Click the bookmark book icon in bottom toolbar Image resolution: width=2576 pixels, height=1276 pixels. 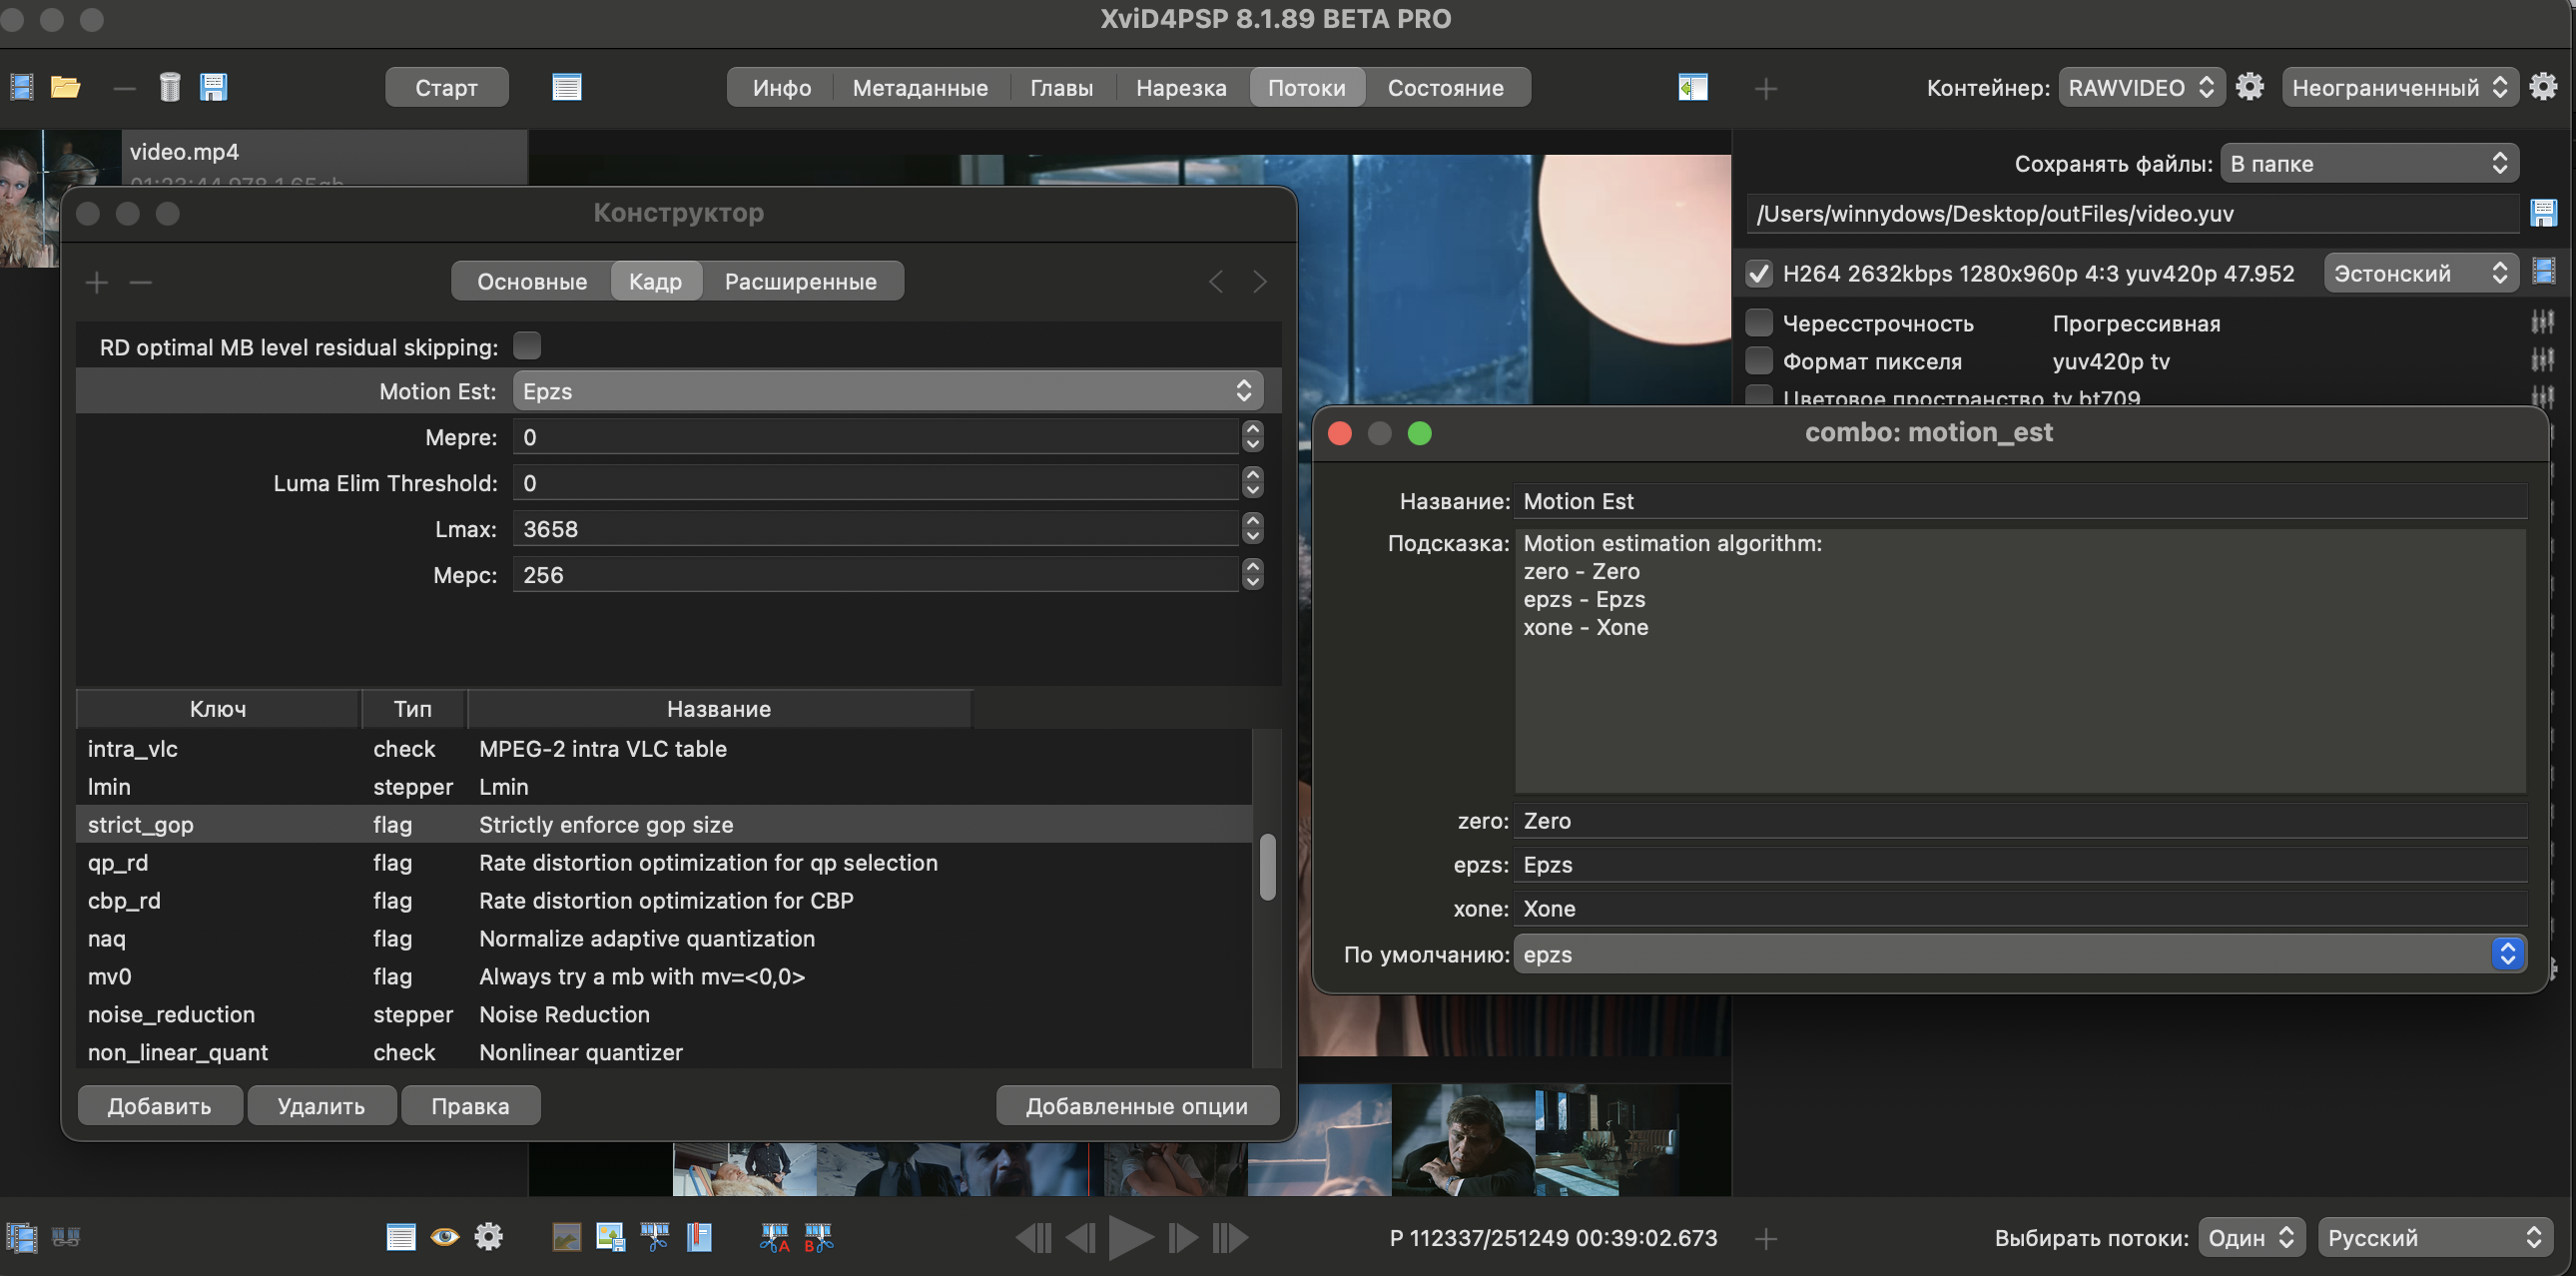point(699,1237)
